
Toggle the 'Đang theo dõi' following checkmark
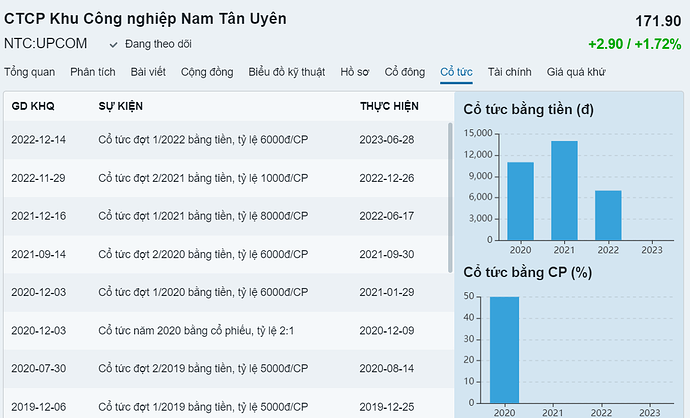(114, 44)
